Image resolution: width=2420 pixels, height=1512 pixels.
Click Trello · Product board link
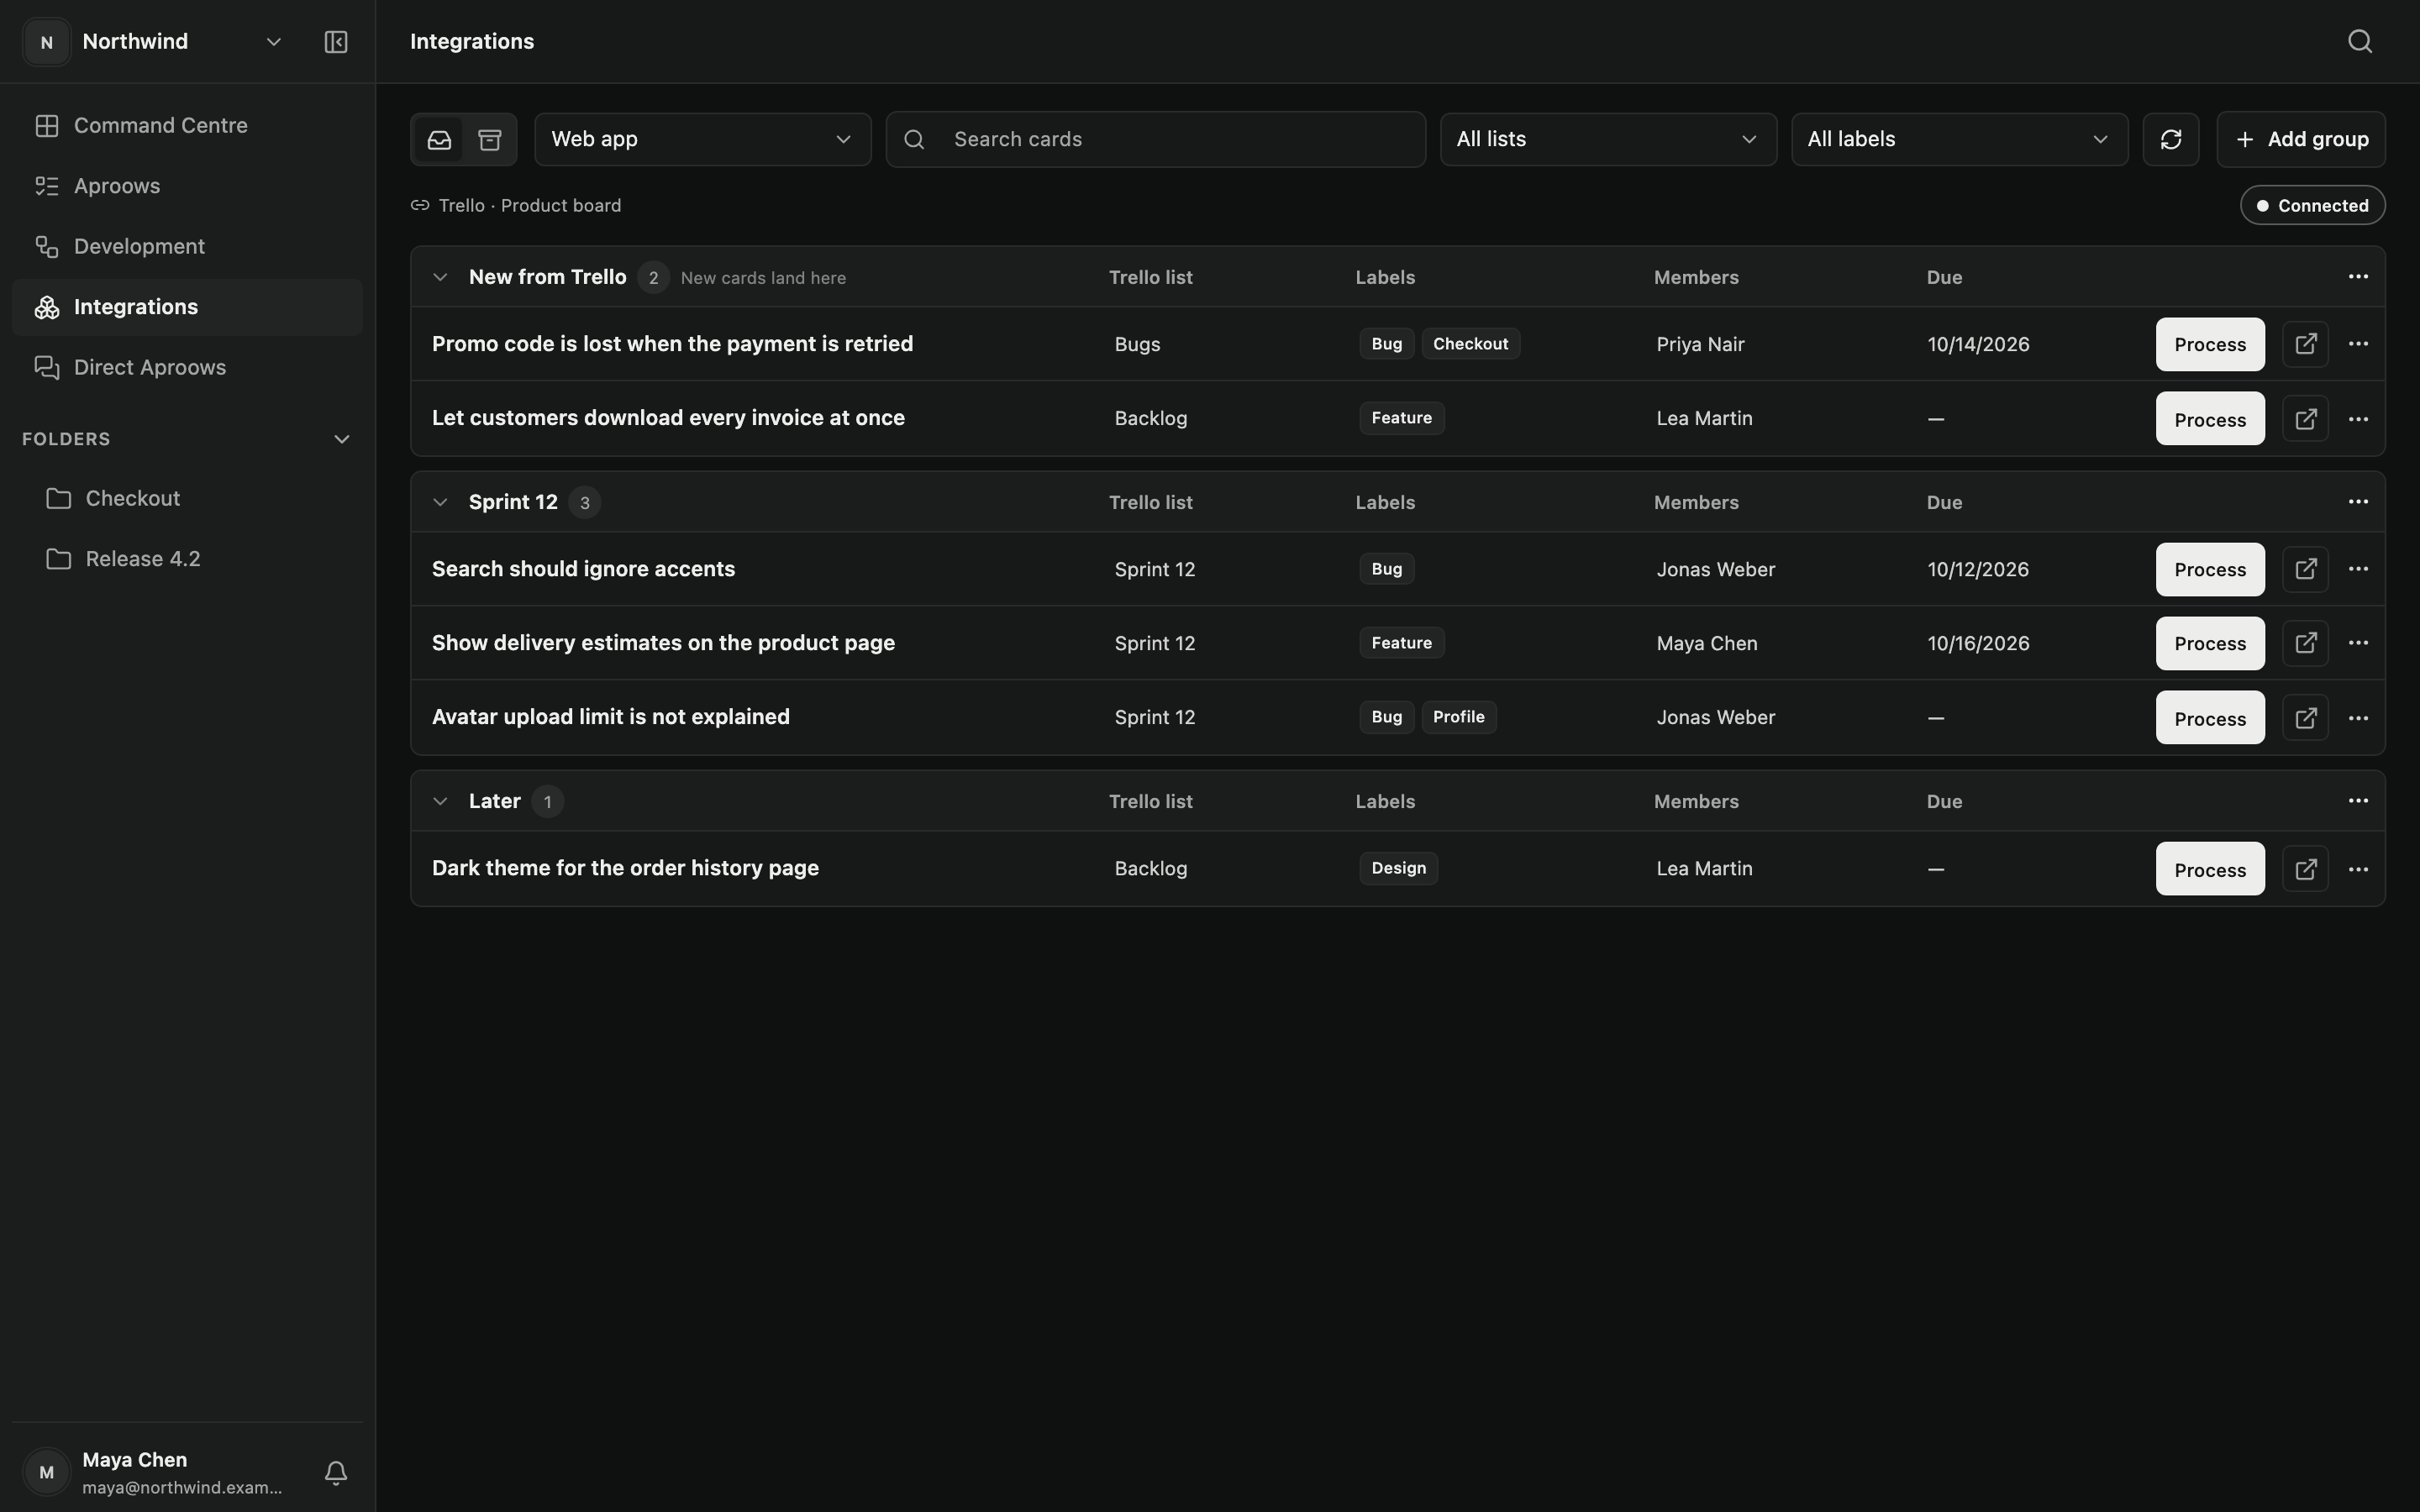[516, 205]
